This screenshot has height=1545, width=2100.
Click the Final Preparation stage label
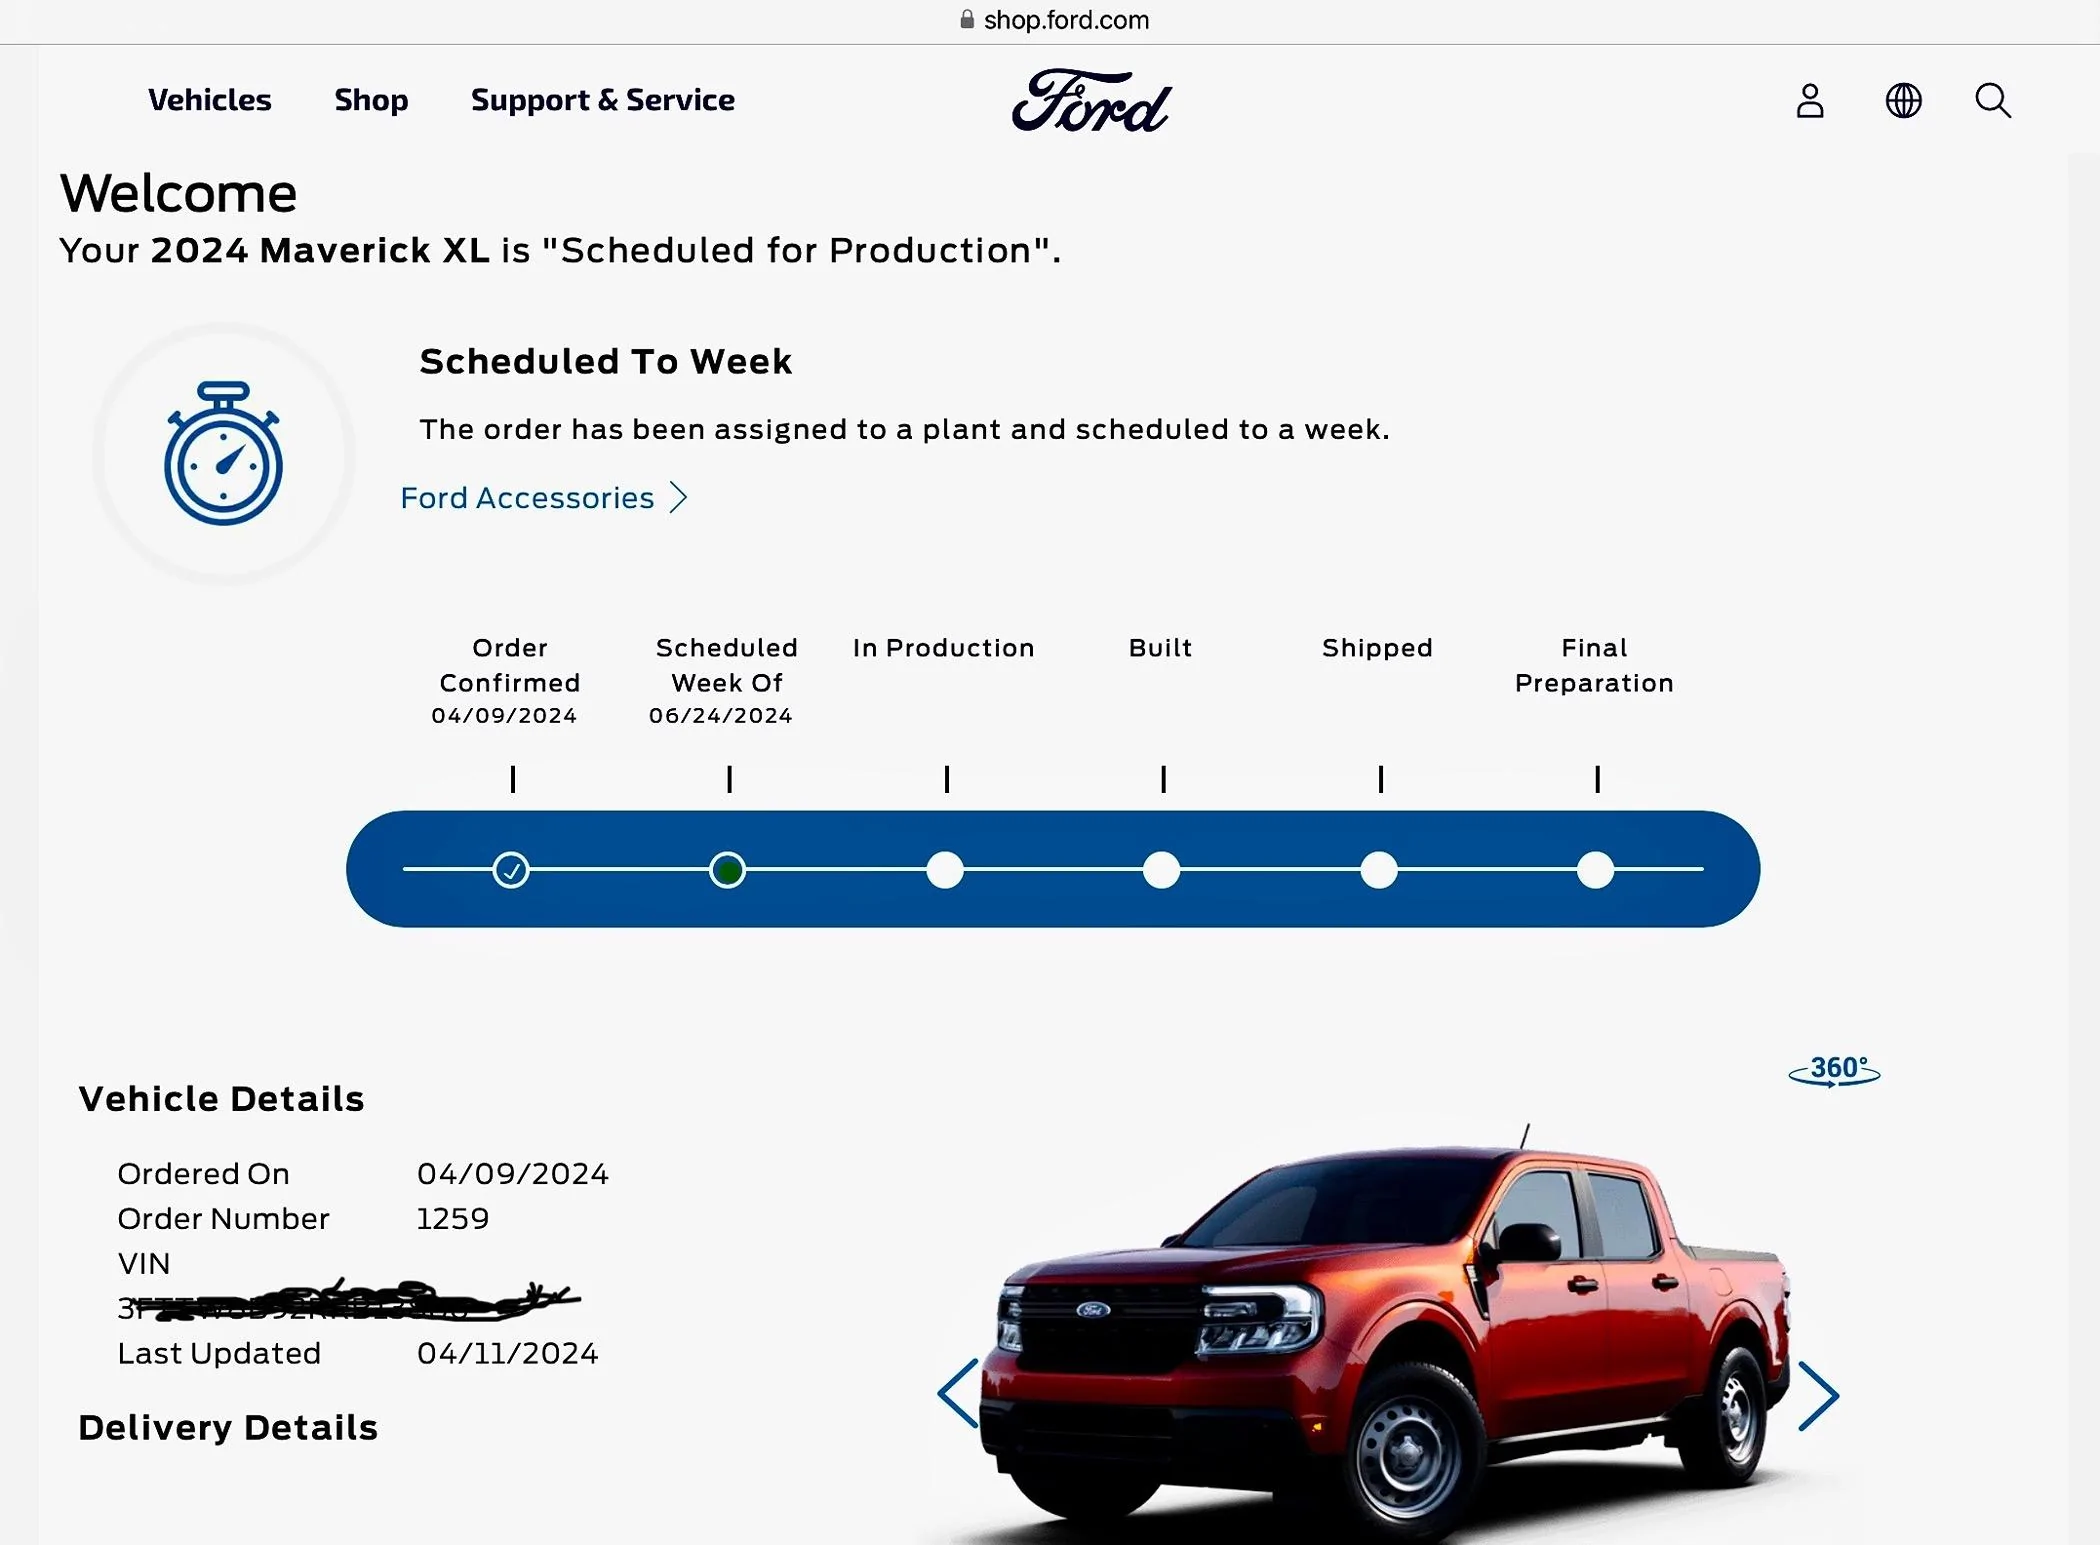pyautogui.click(x=1594, y=665)
